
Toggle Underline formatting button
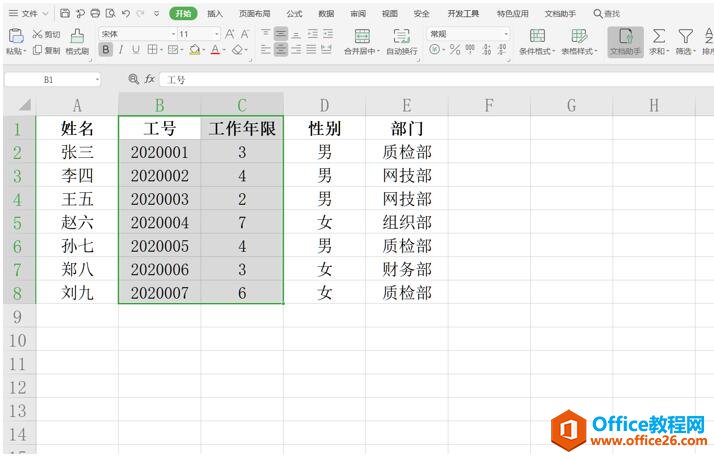[x=136, y=50]
